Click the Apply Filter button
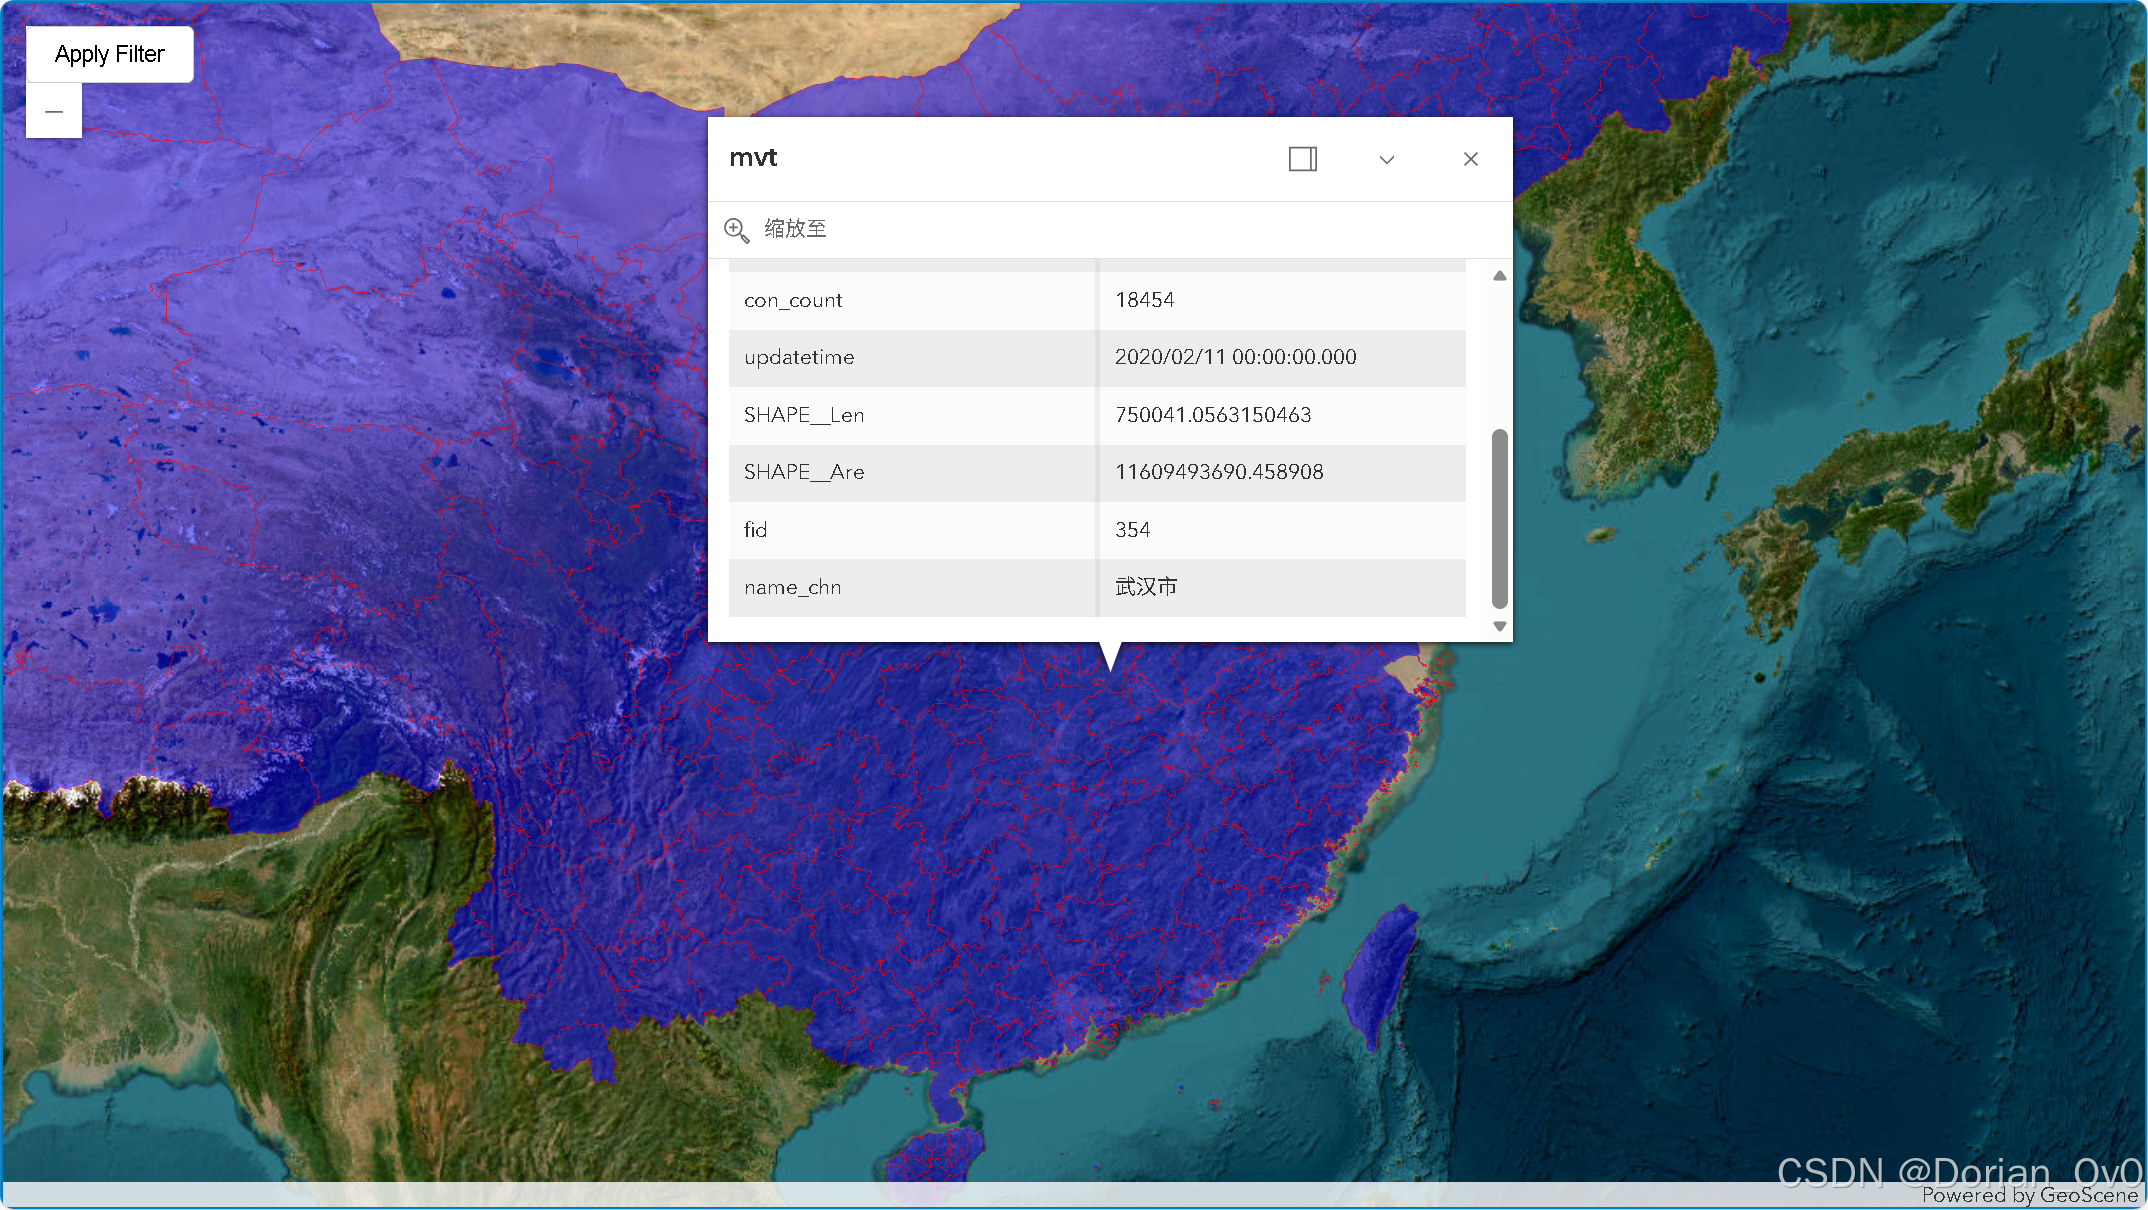Image resolution: width=2148 pixels, height=1210 pixels. (x=109, y=54)
